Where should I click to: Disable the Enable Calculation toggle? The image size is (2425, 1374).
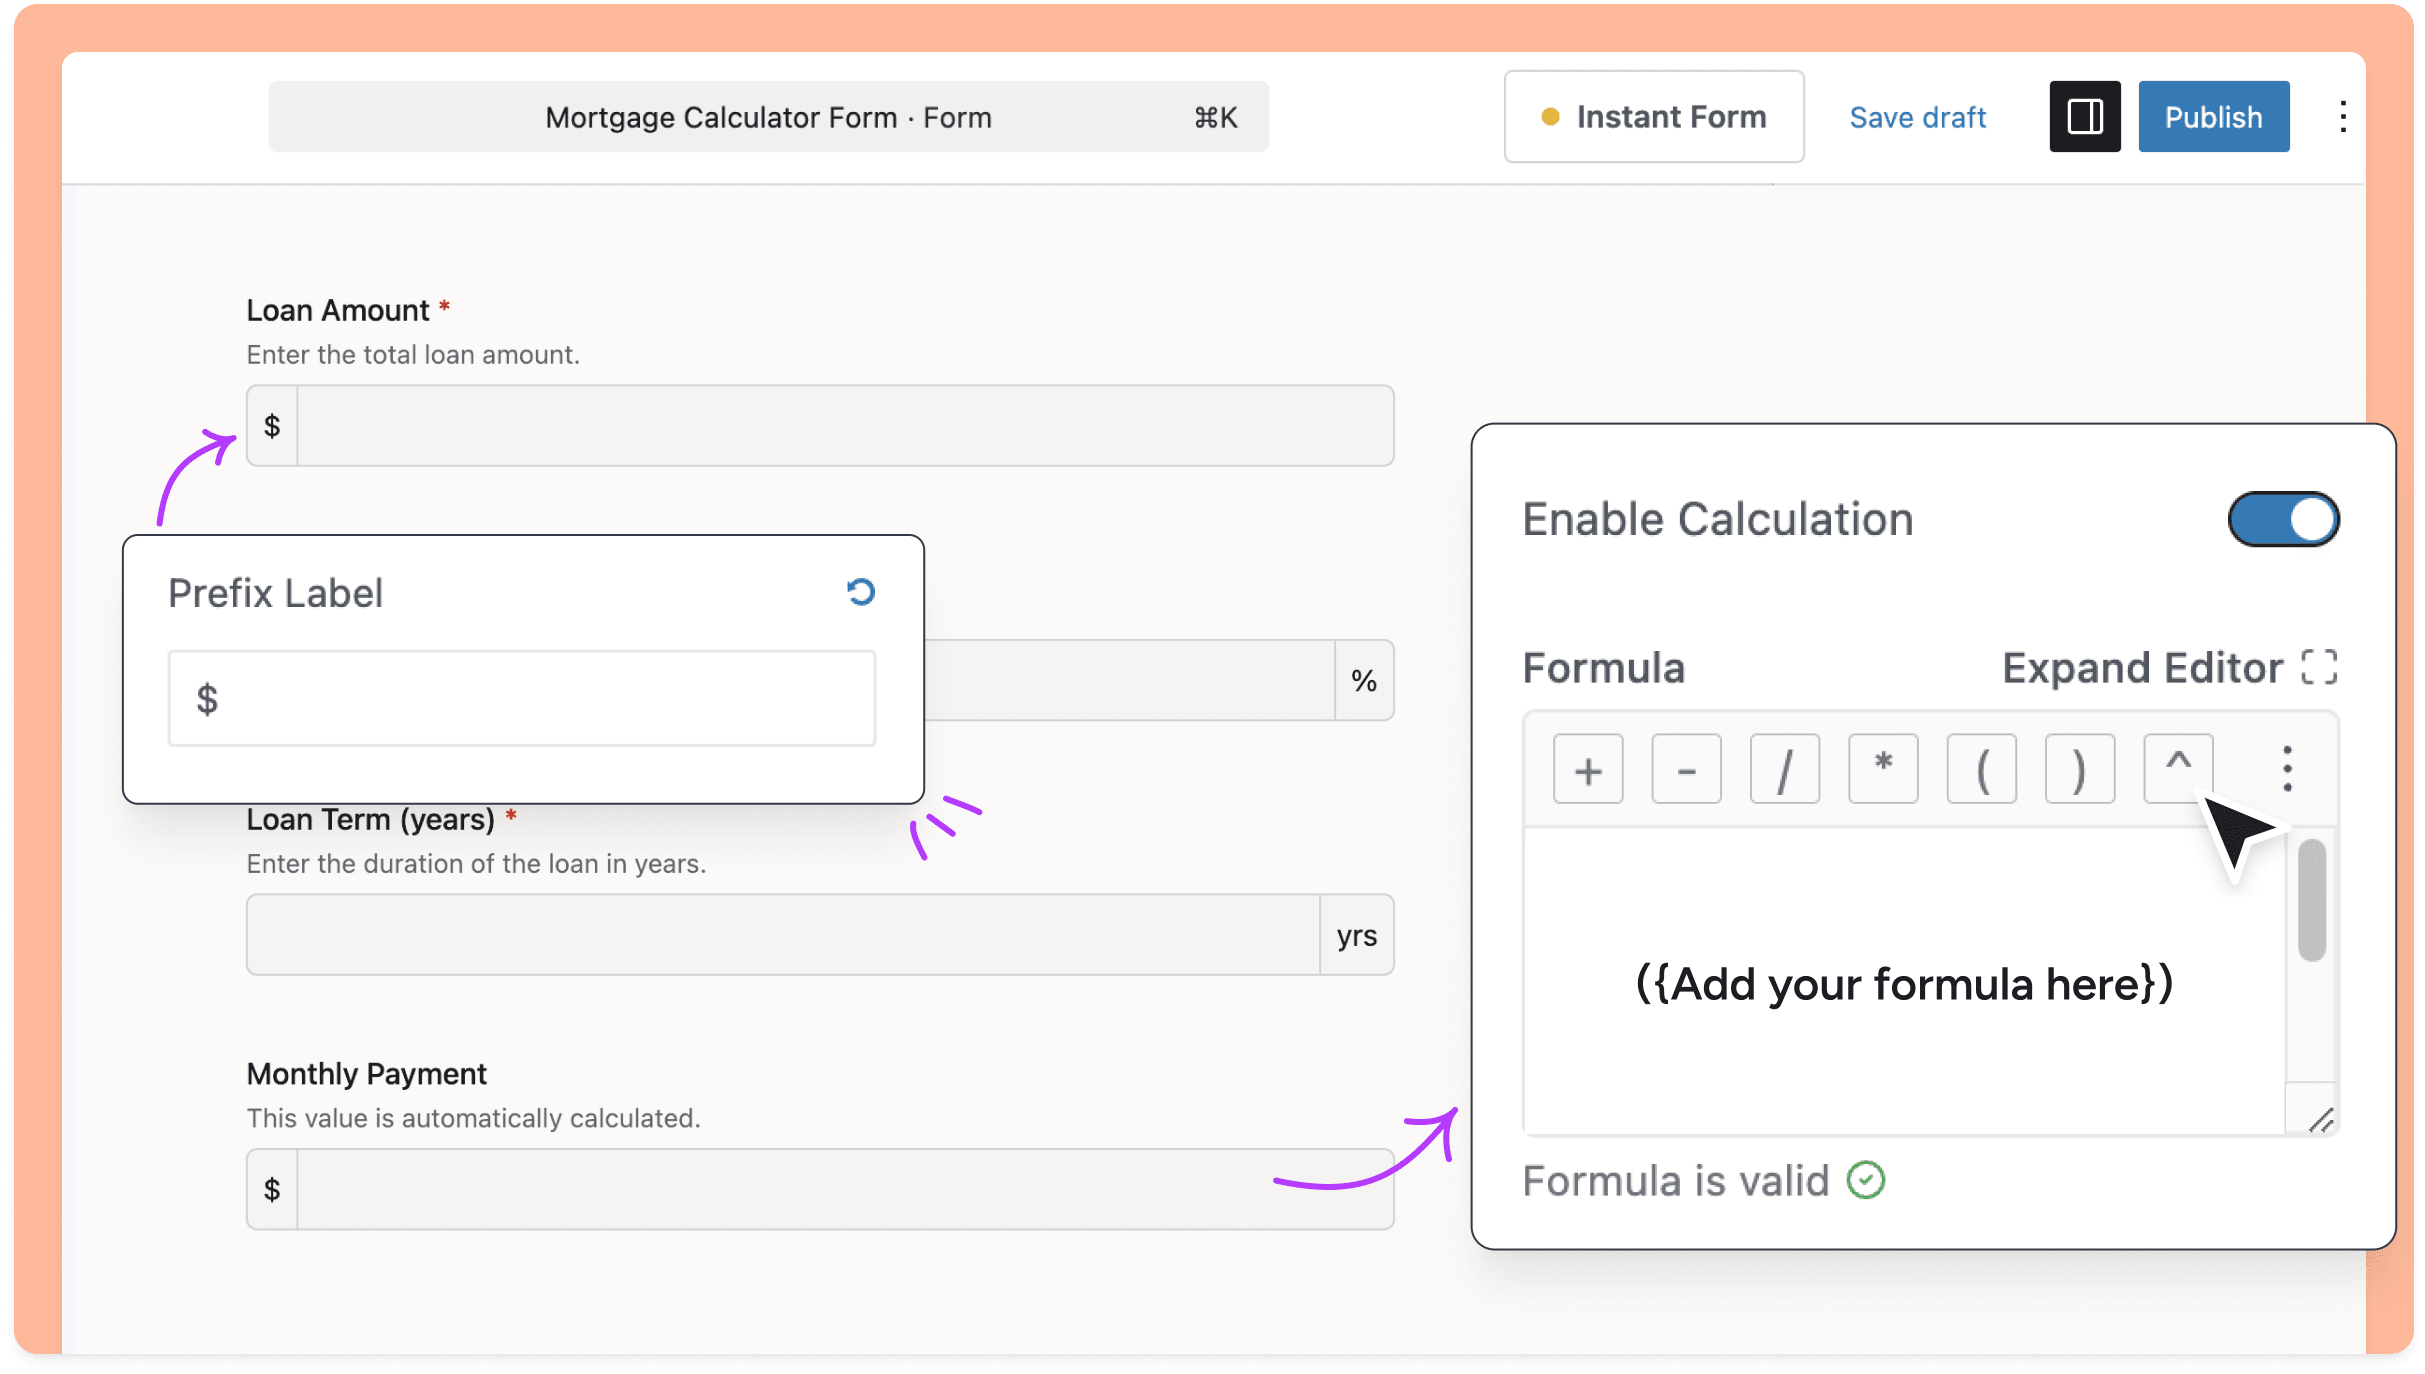(x=2283, y=519)
